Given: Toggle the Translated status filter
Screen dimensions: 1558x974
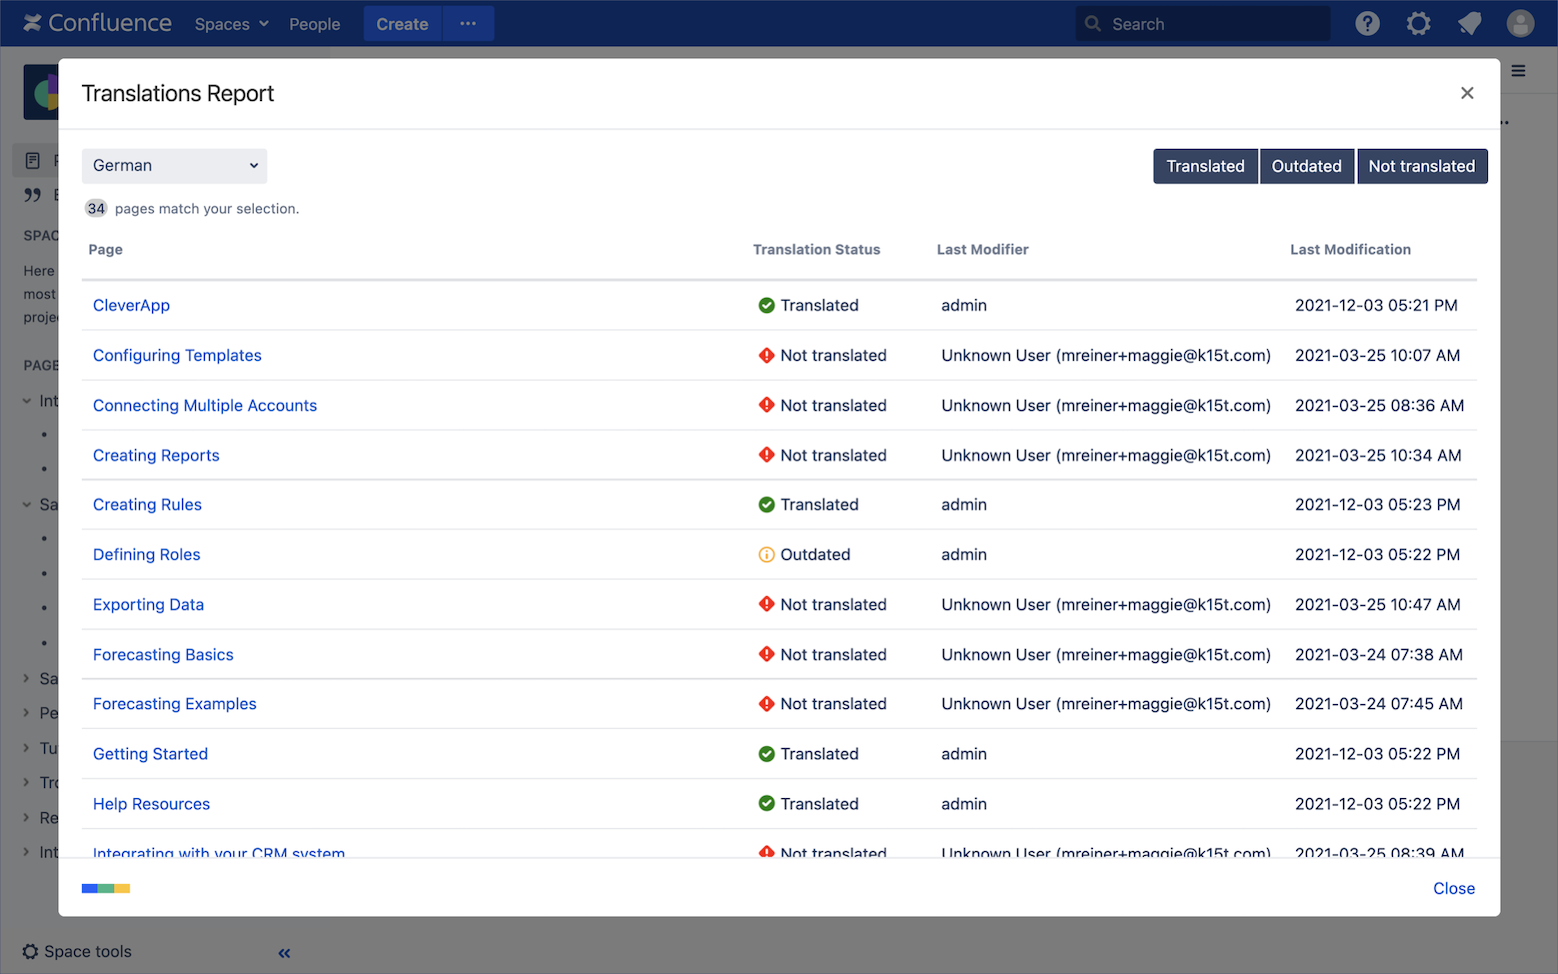Looking at the screenshot, I should [1205, 166].
